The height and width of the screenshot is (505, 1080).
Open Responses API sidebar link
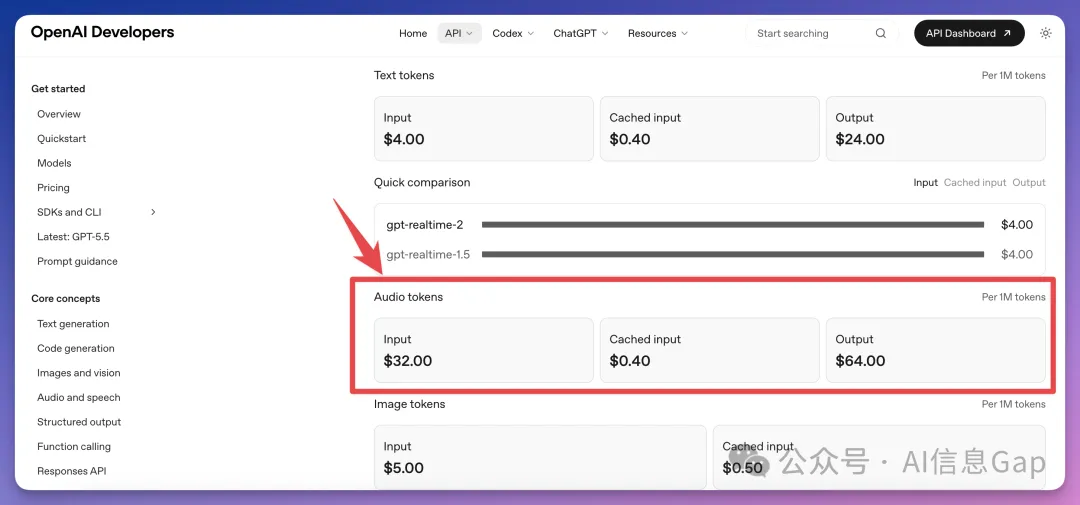tap(72, 471)
